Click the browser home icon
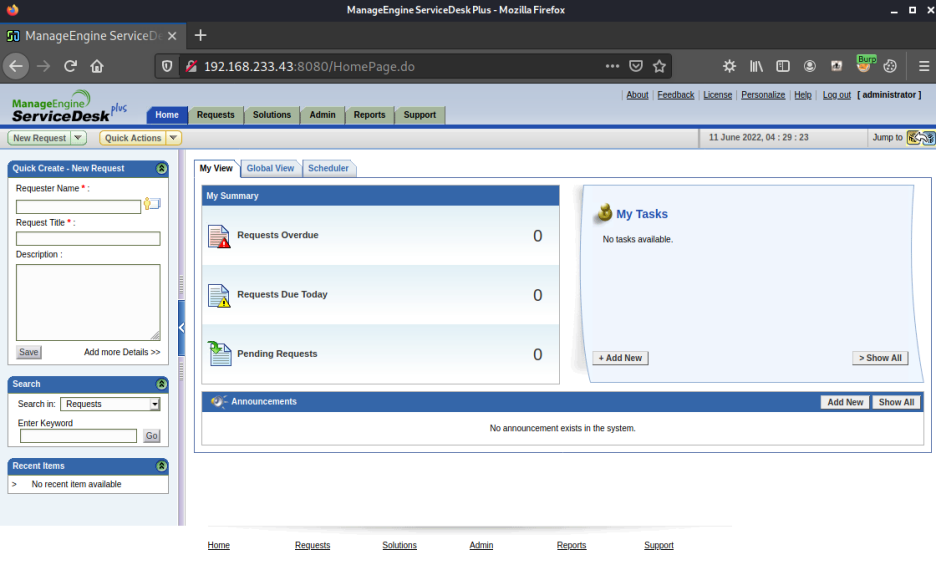Image resolution: width=936 pixels, height=565 pixels. coord(97,66)
